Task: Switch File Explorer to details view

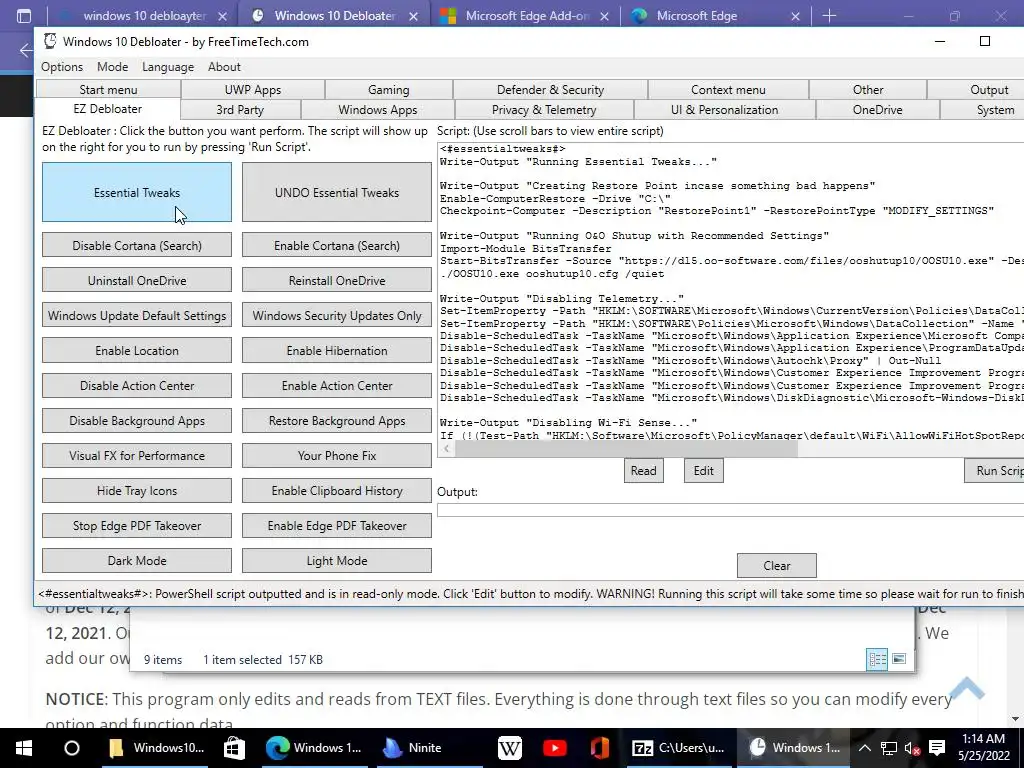Action: [877, 660]
